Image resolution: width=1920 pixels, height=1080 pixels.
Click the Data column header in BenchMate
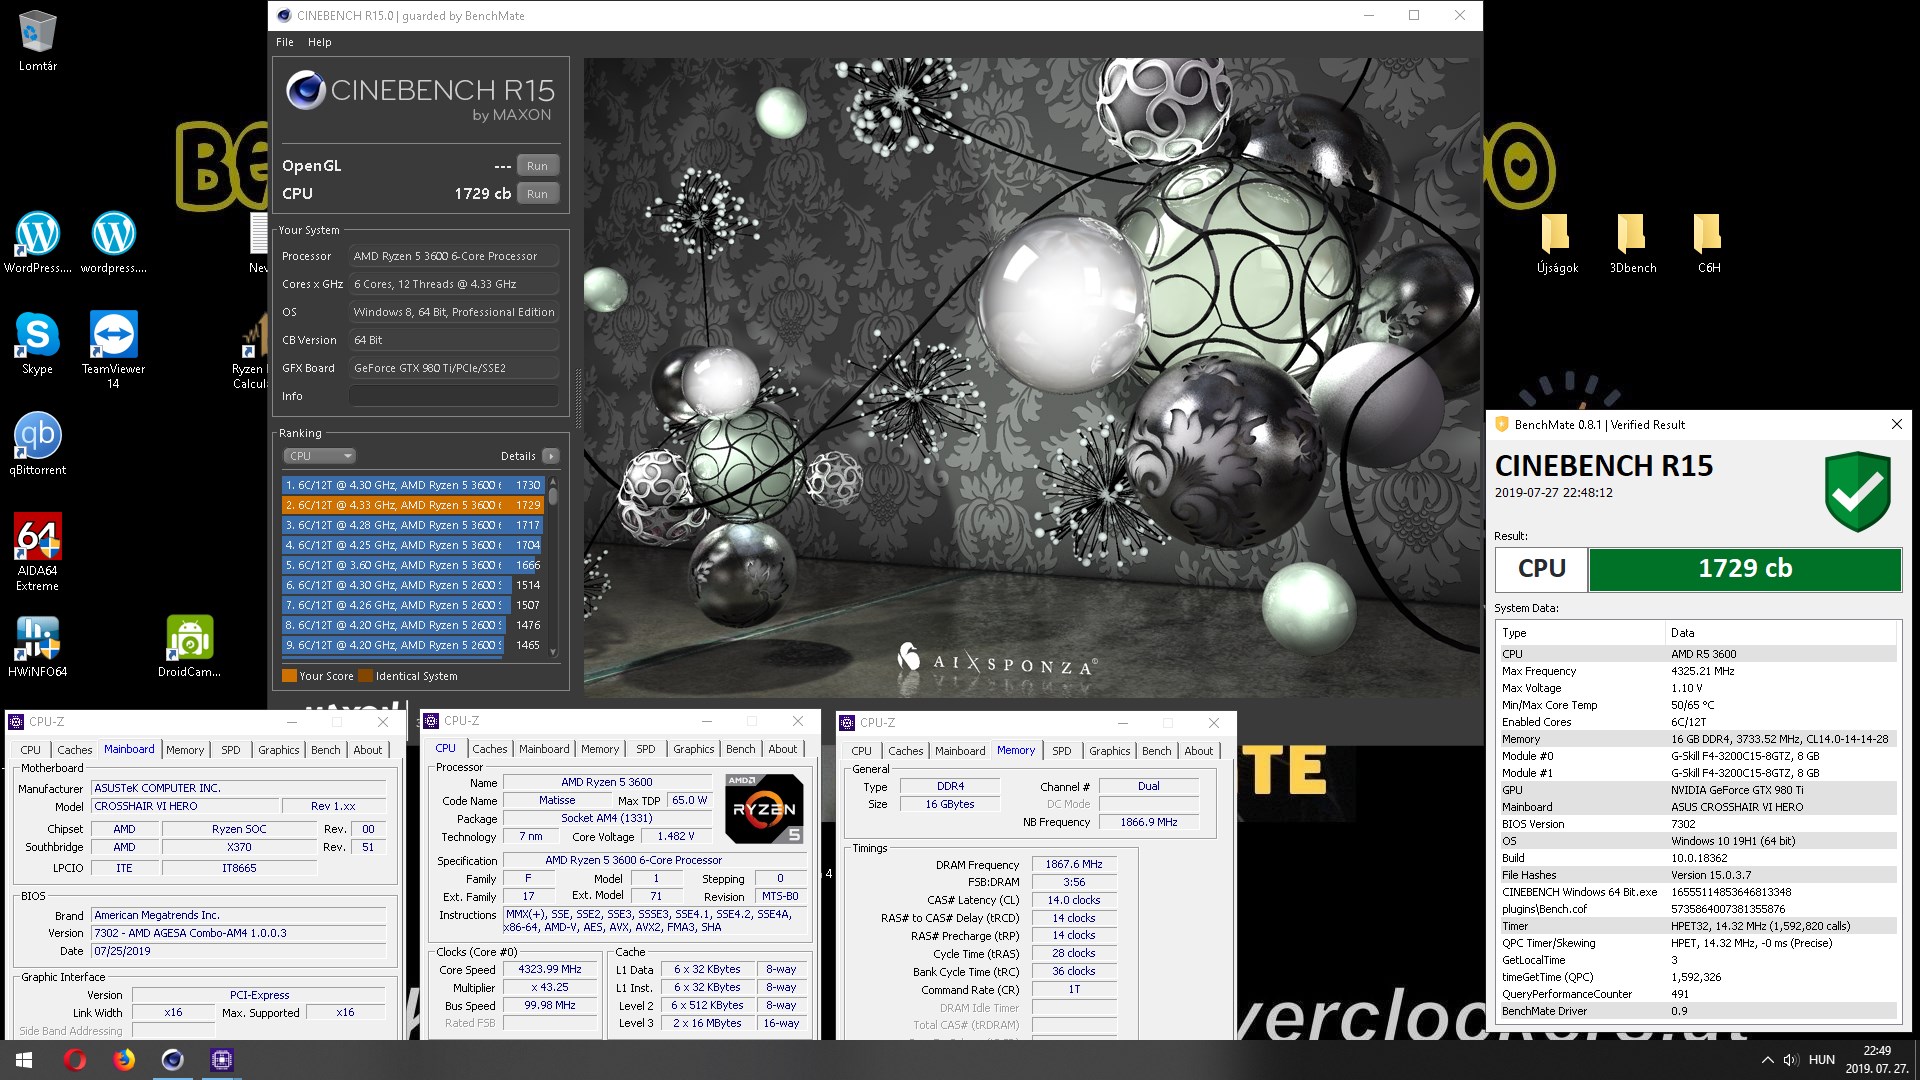pyautogui.click(x=1780, y=633)
